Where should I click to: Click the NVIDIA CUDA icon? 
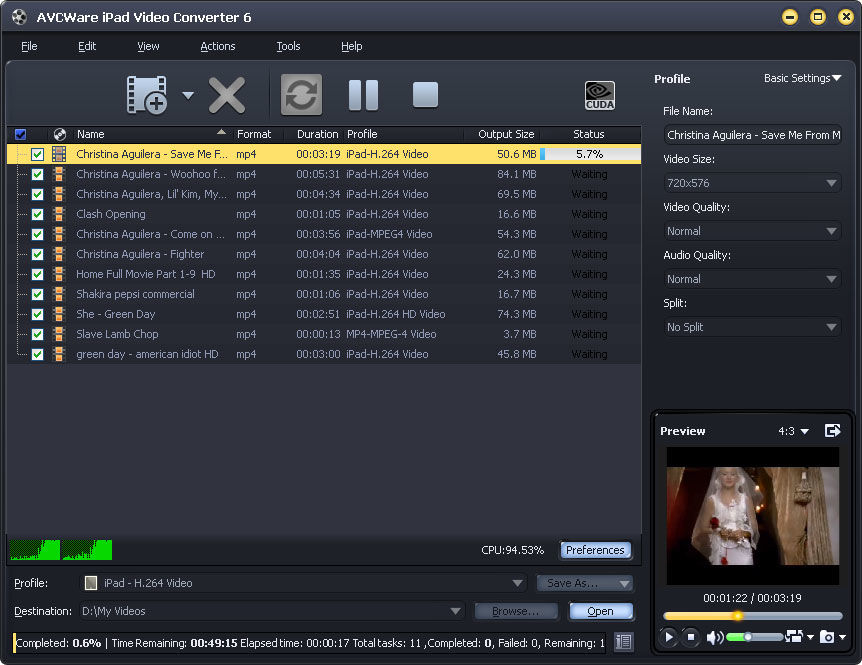coord(600,95)
